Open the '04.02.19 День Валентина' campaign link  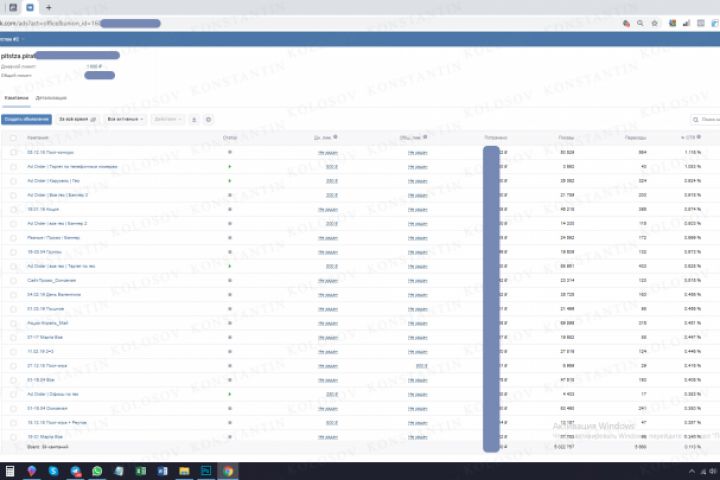coord(54,294)
